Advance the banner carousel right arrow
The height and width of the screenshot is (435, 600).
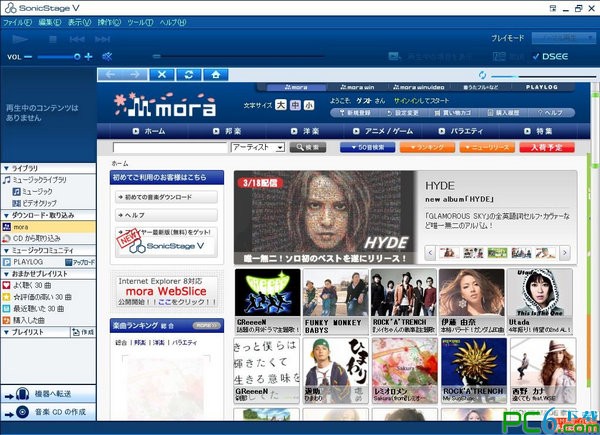tap(565, 253)
